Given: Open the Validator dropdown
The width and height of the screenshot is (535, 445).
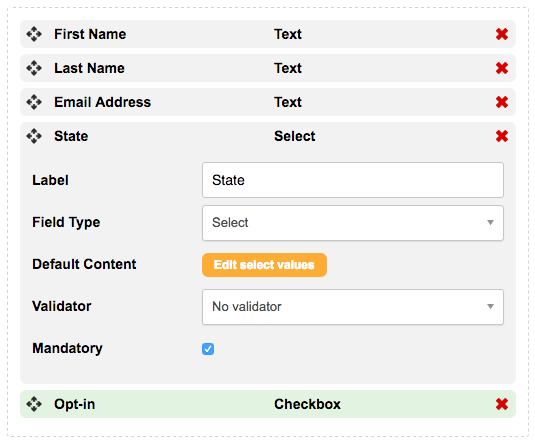Looking at the screenshot, I should pyautogui.click(x=353, y=307).
